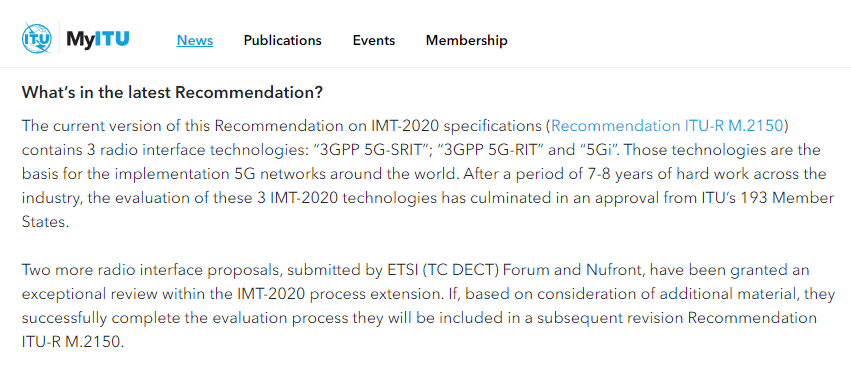
Task: Click the '193 Member' text in paragraph
Action: [790, 198]
